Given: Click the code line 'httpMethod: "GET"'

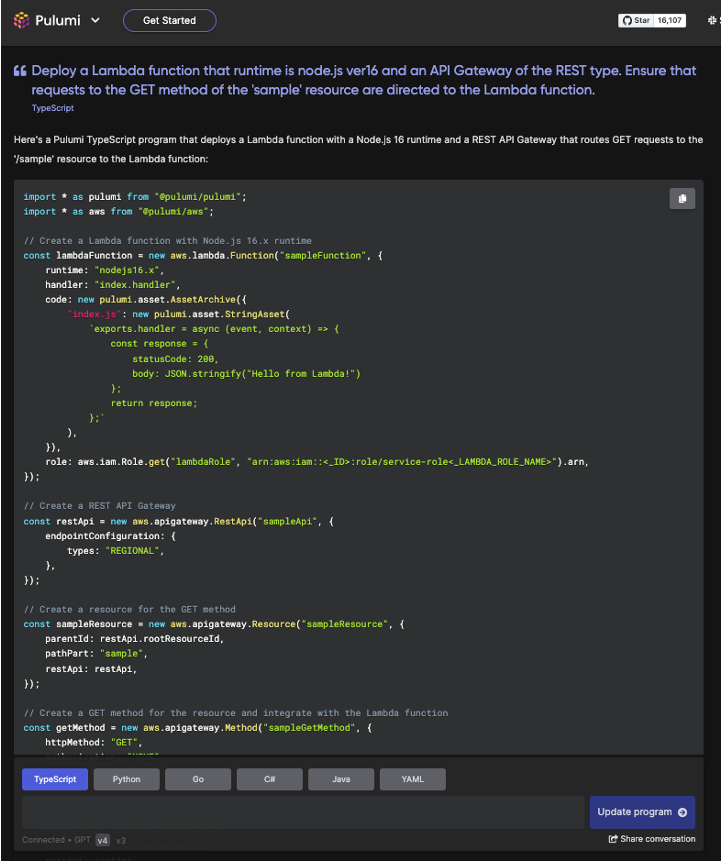Looking at the screenshot, I should (93, 742).
